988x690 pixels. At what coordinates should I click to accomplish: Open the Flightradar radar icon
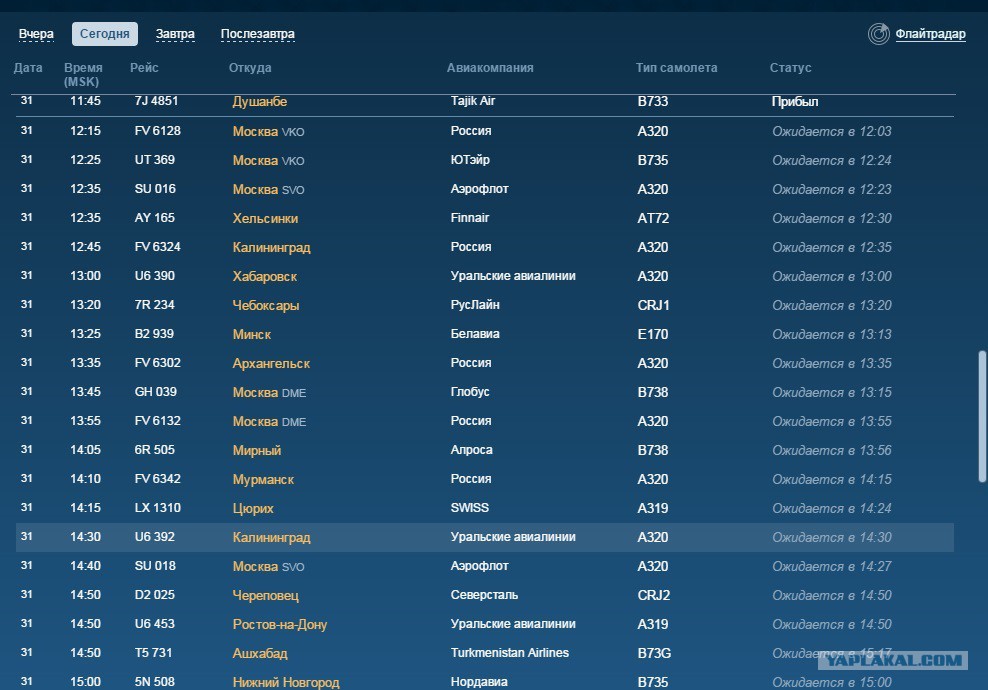pyautogui.click(x=878, y=33)
